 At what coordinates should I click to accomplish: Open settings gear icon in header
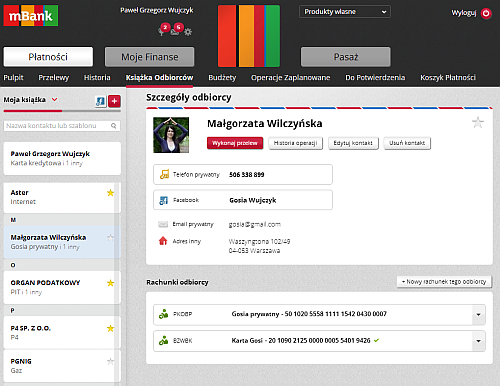pos(188,32)
